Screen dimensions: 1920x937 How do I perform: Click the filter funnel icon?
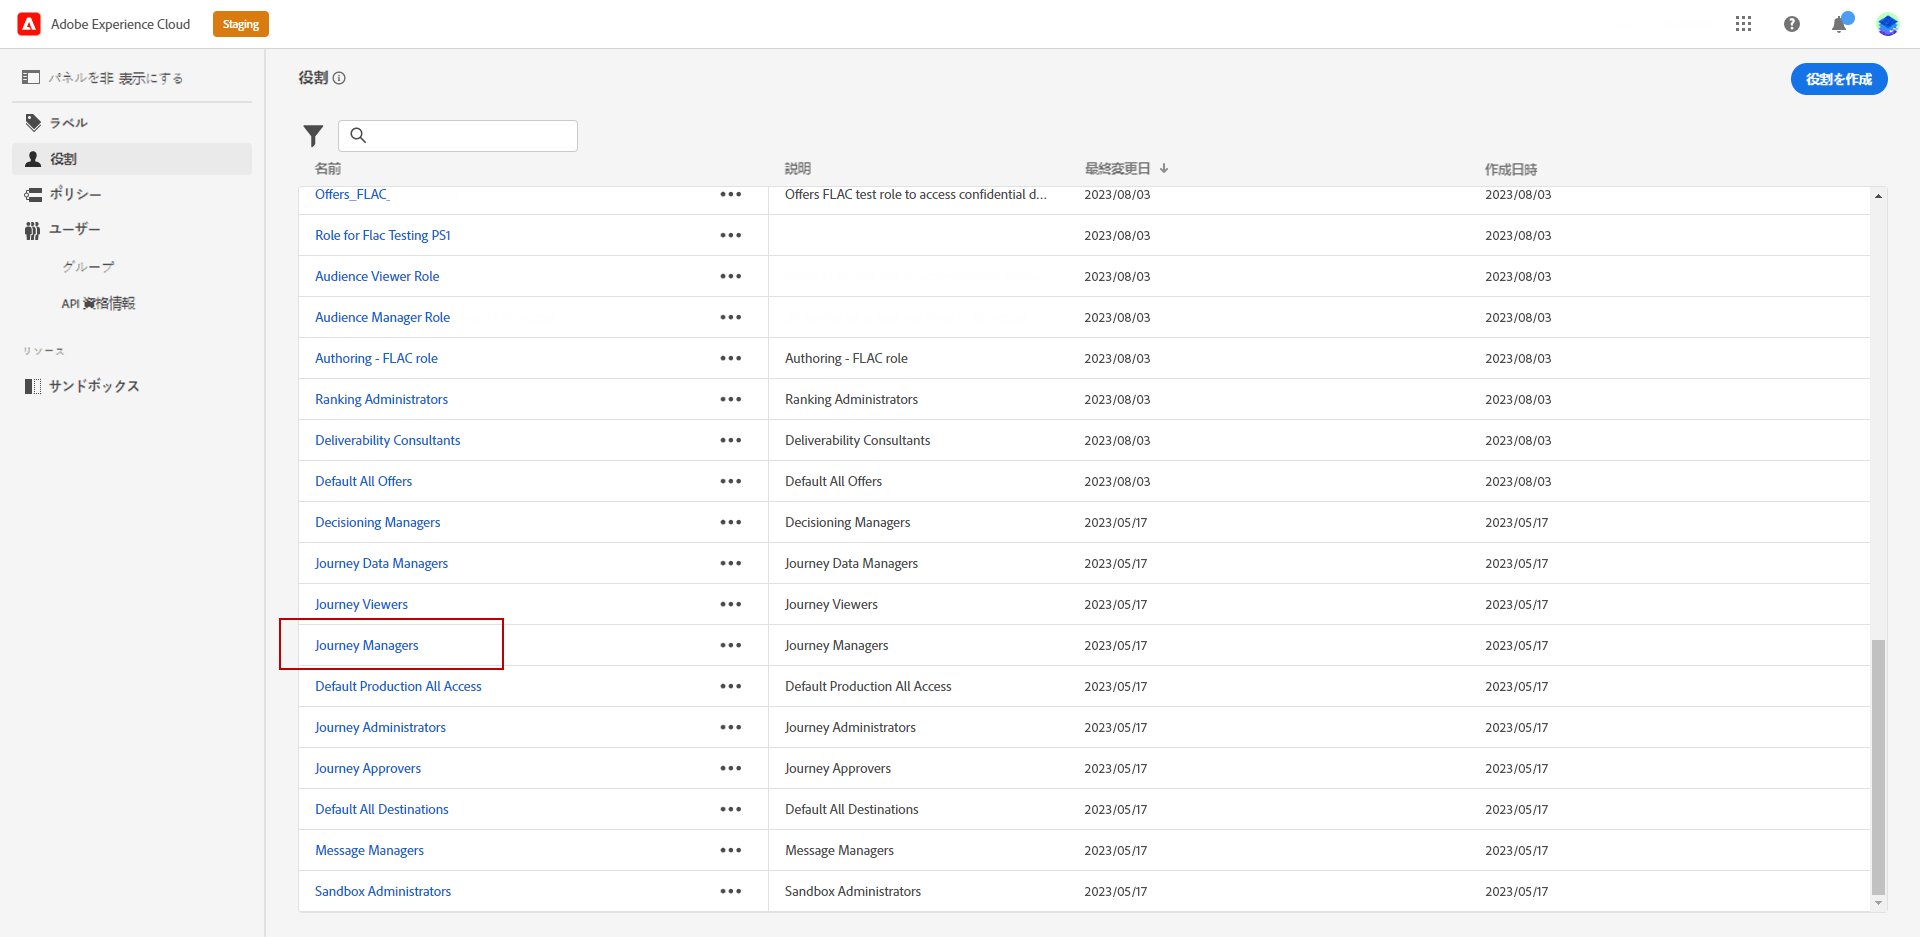click(x=313, y=136)
